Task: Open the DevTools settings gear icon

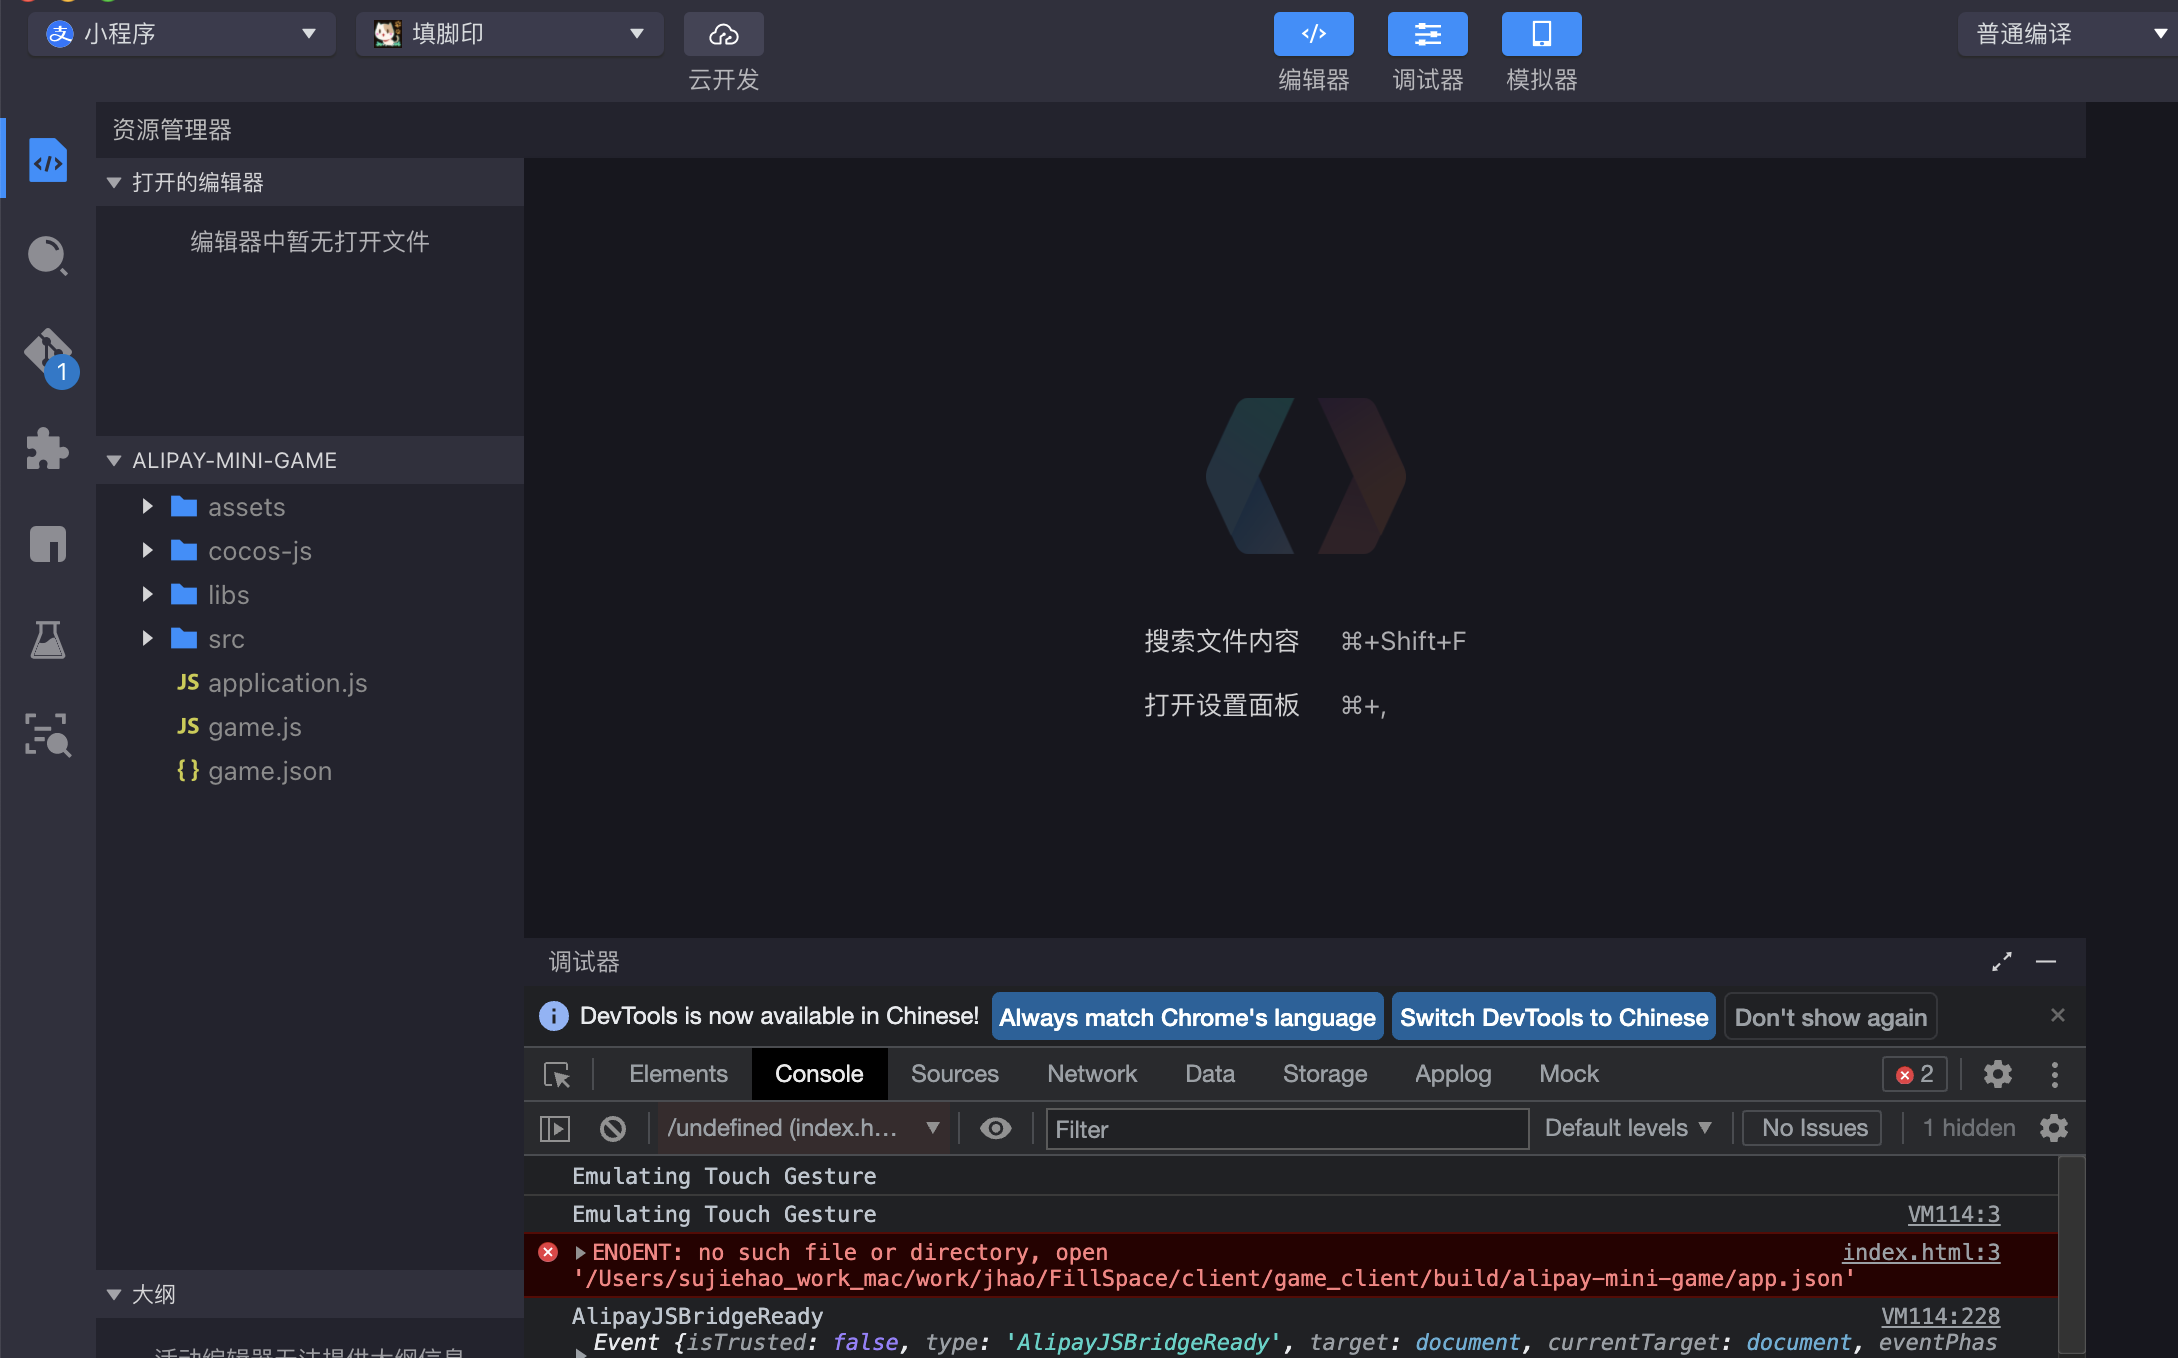Action: (x=1997, y=1074)
